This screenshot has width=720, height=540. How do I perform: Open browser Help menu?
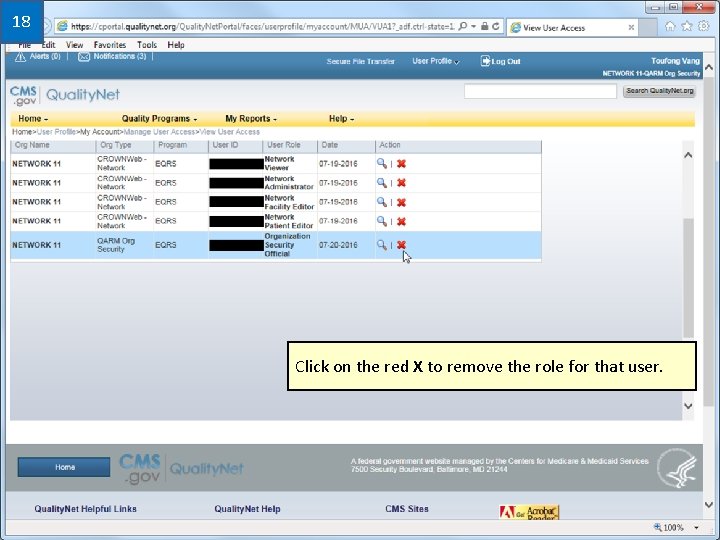tap(176, 45)
